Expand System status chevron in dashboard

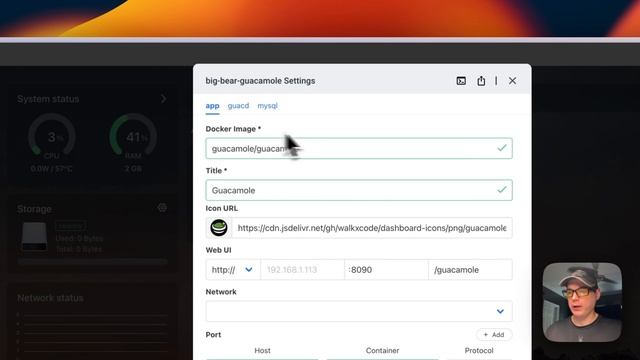pos(163,99)
